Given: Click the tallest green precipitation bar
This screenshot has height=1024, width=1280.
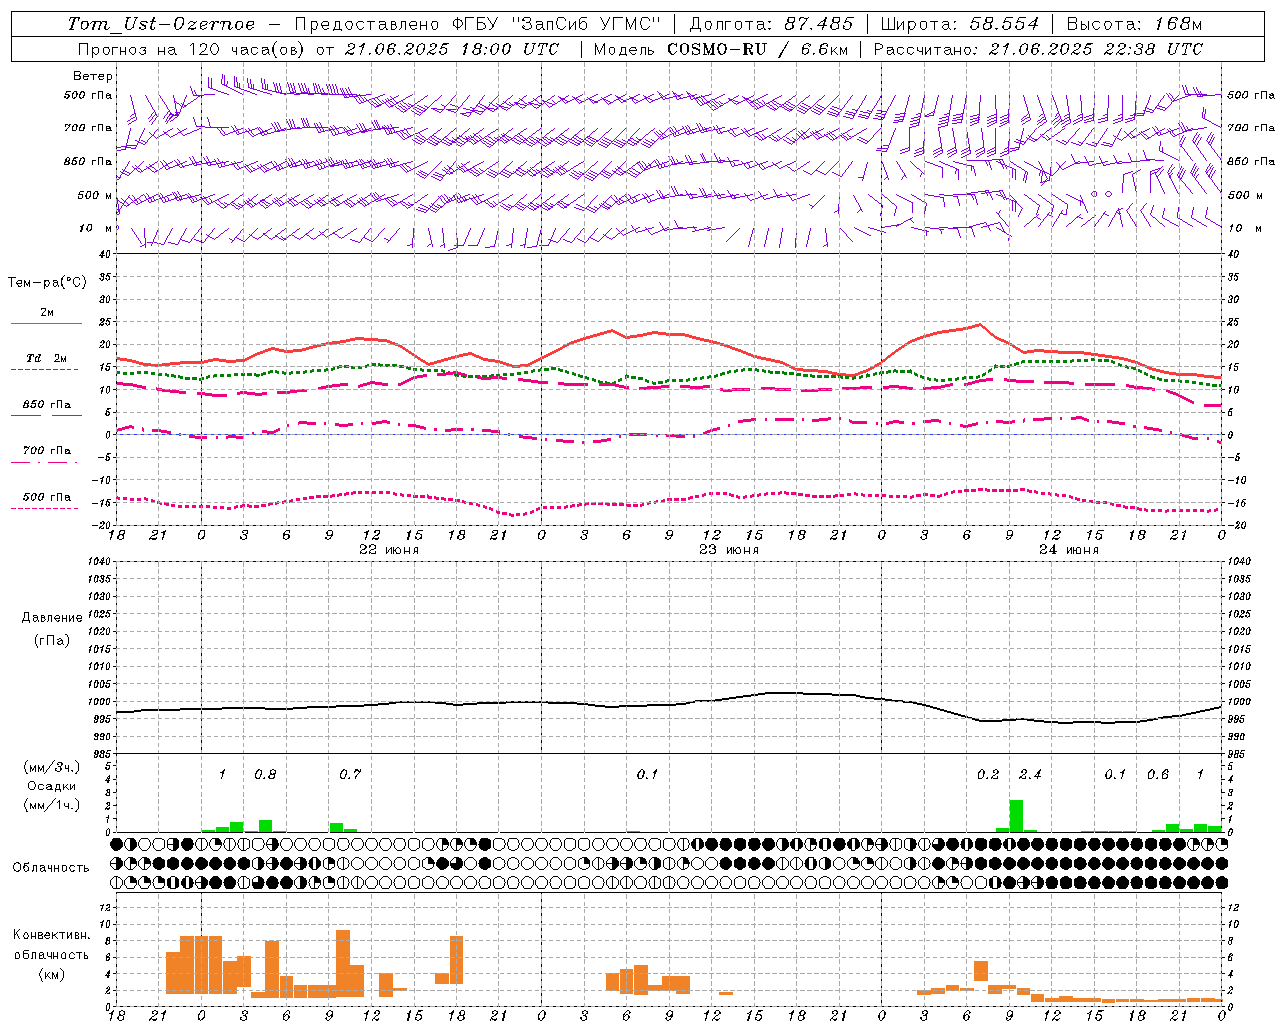Looking at the screenshot, I should pyautogui.click(x=1016, y=816).
